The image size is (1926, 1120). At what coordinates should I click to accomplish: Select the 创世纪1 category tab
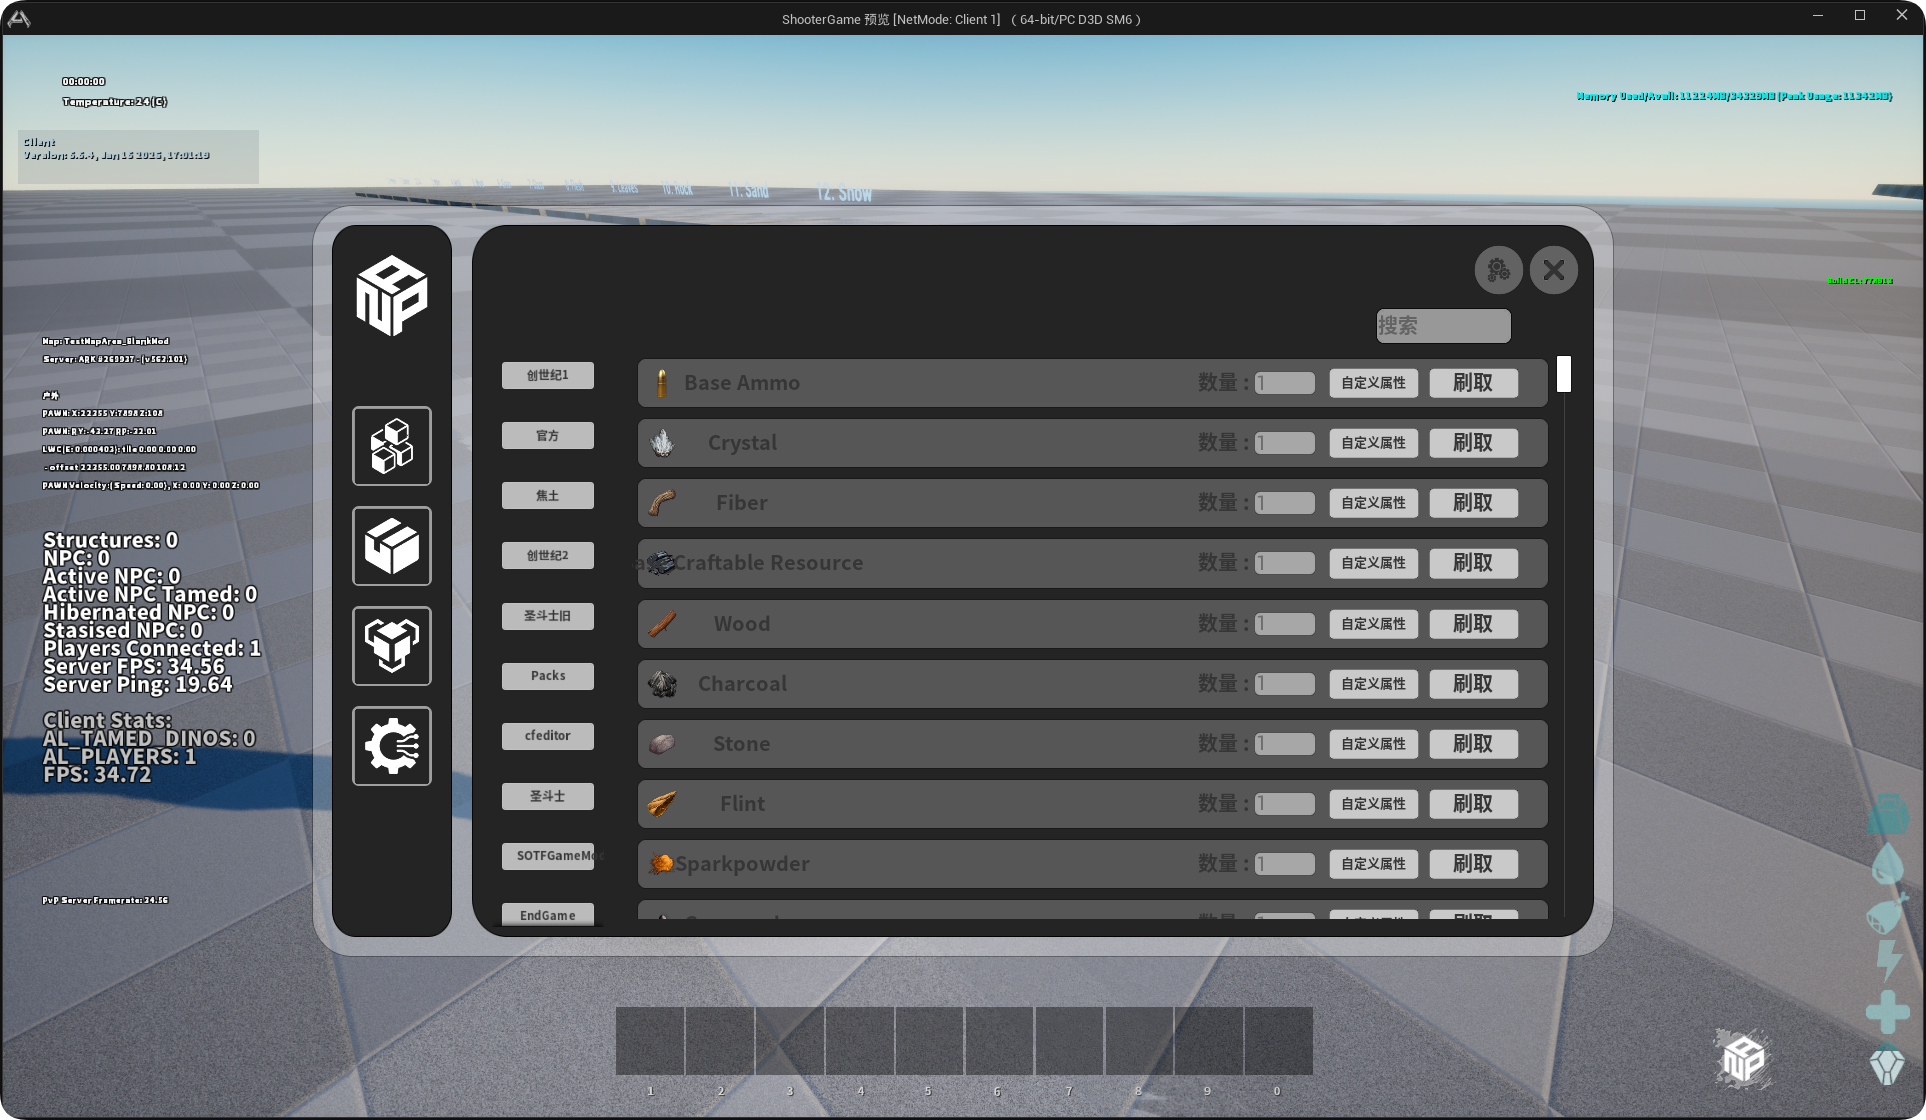click(548, 376)
